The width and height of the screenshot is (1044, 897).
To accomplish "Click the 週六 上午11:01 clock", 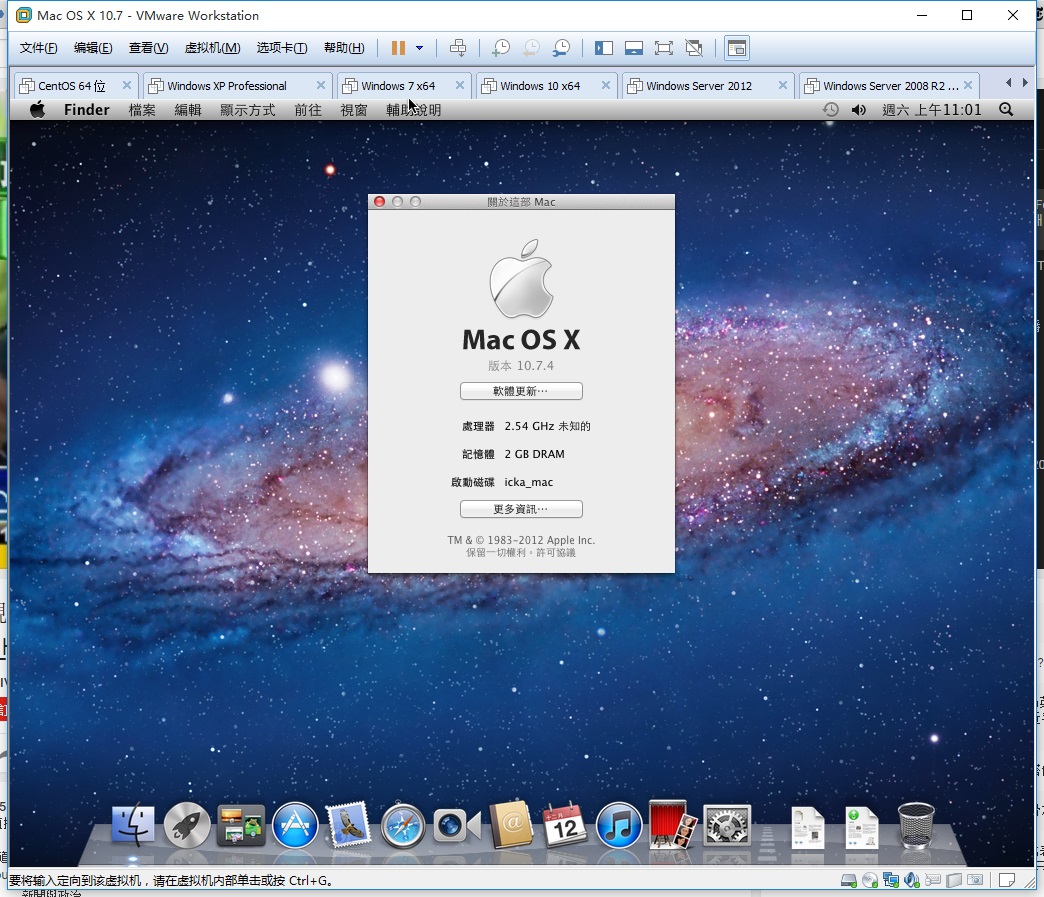I will pos(931,110).
